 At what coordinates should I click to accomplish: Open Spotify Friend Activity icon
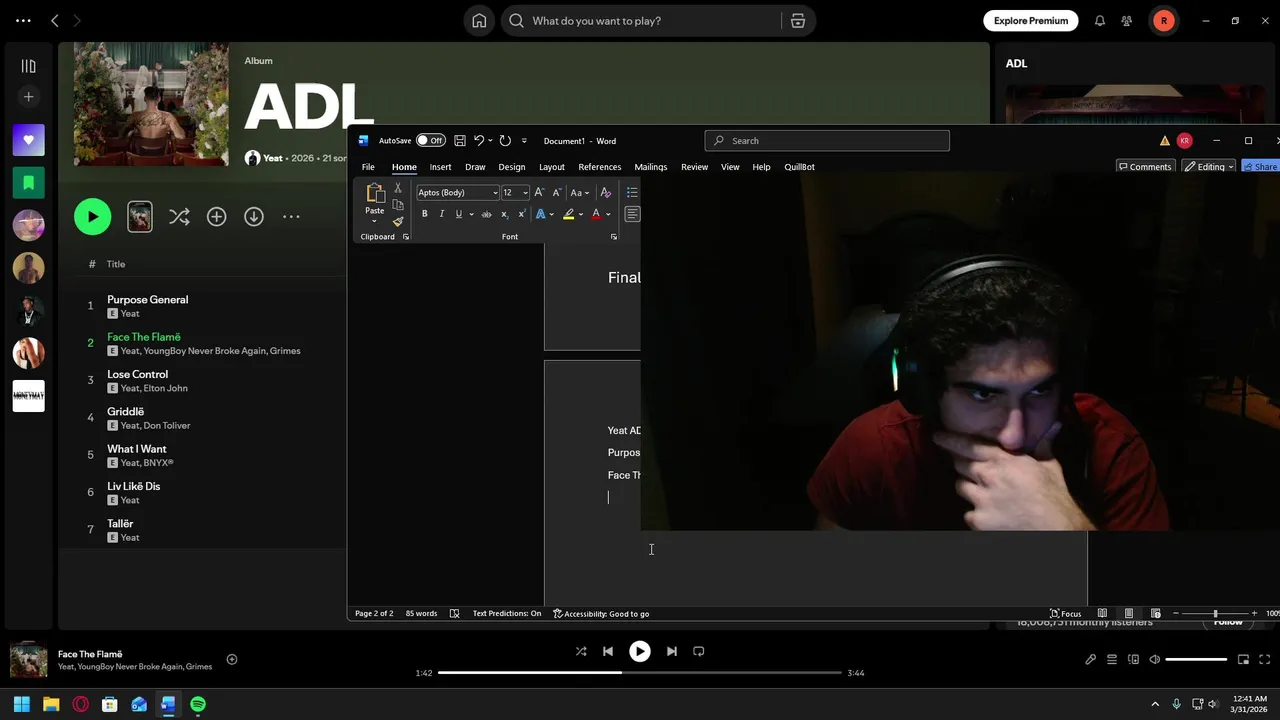click(1127, 21)
